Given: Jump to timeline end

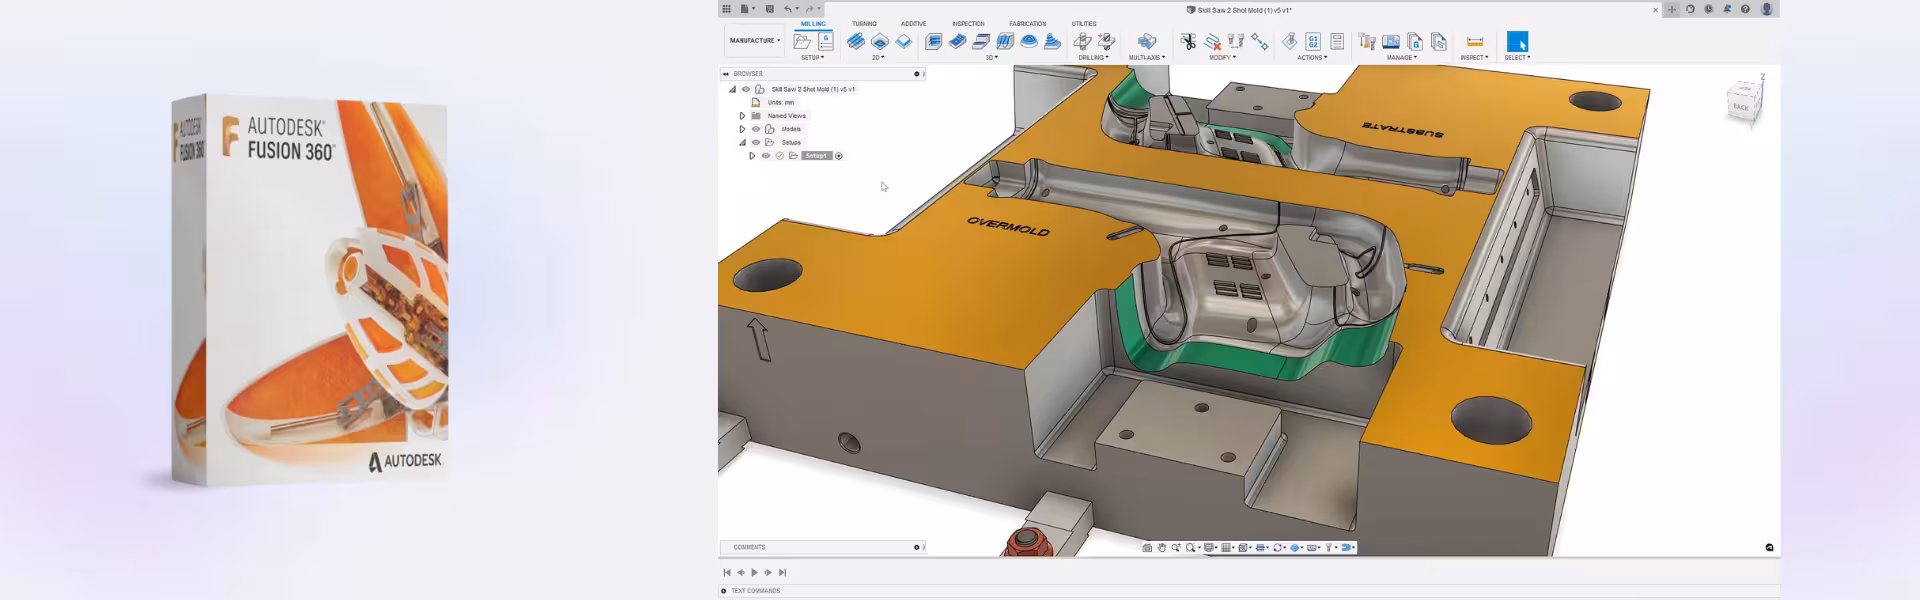Looking at the screenshot, I should 782,572.
